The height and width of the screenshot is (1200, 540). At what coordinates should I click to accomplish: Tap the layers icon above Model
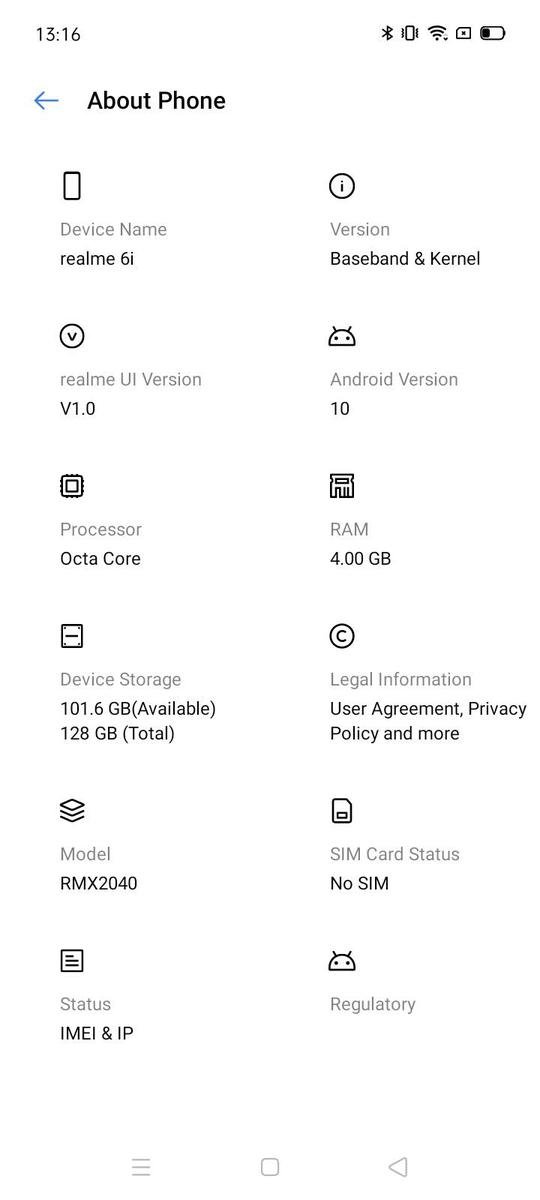point(72,811)
